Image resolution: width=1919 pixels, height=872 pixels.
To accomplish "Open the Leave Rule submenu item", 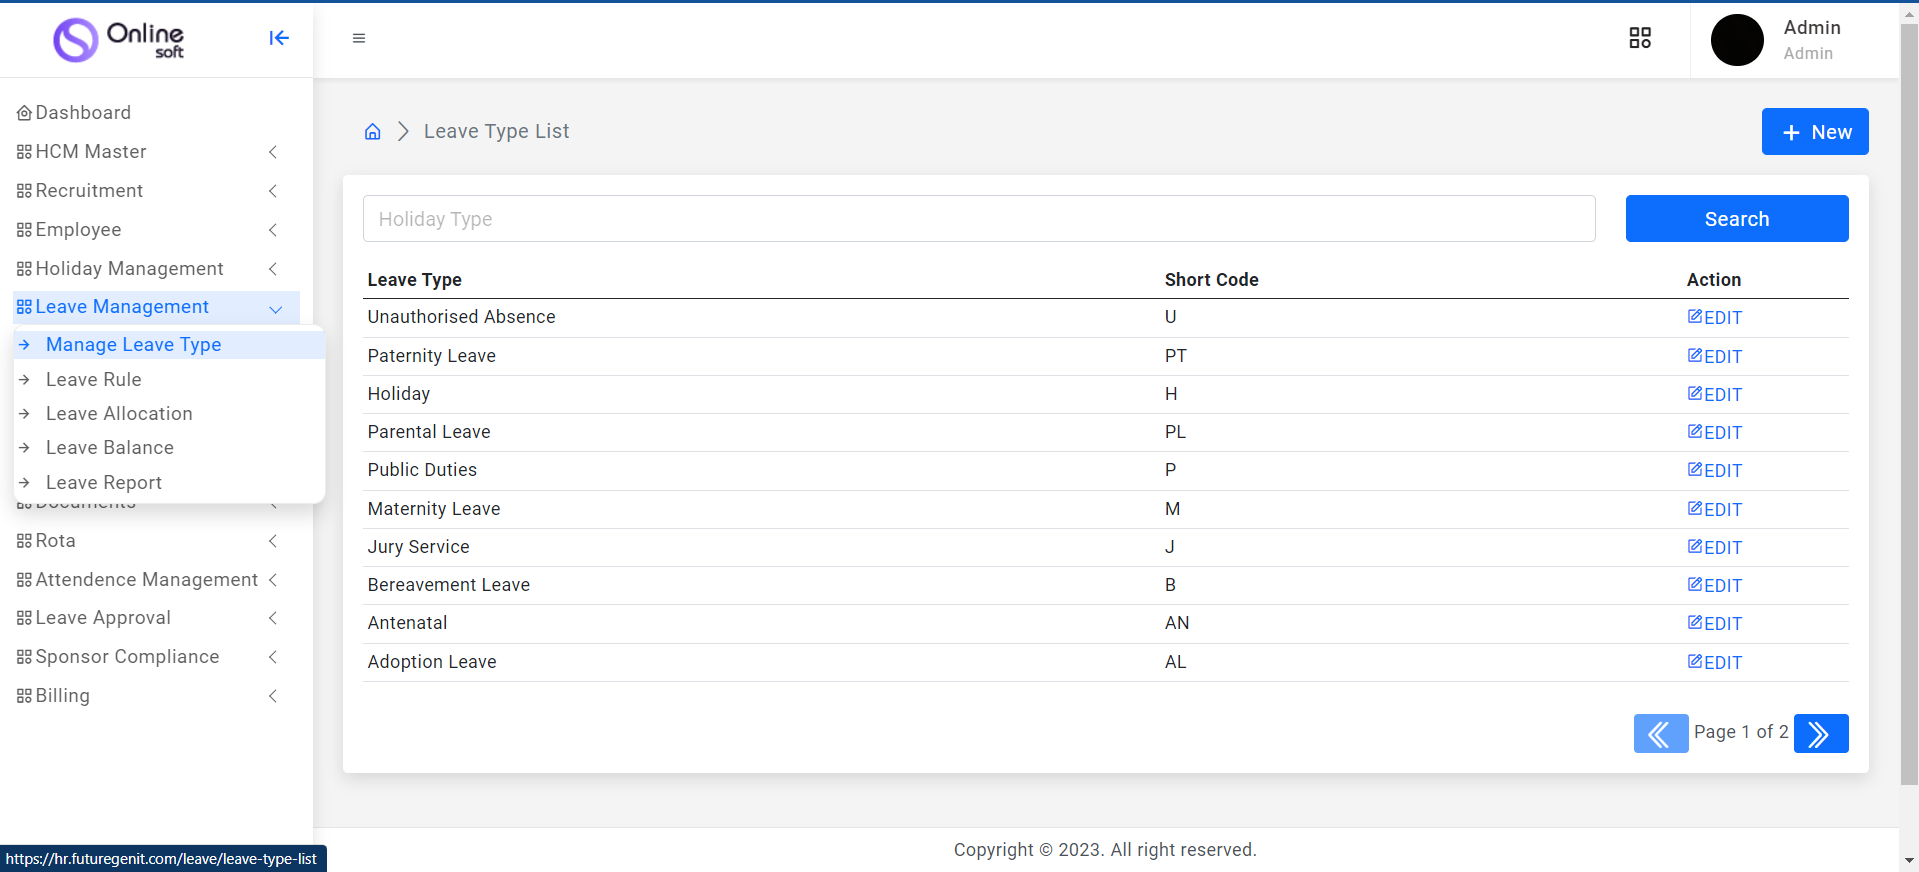I will click(94, 380).
